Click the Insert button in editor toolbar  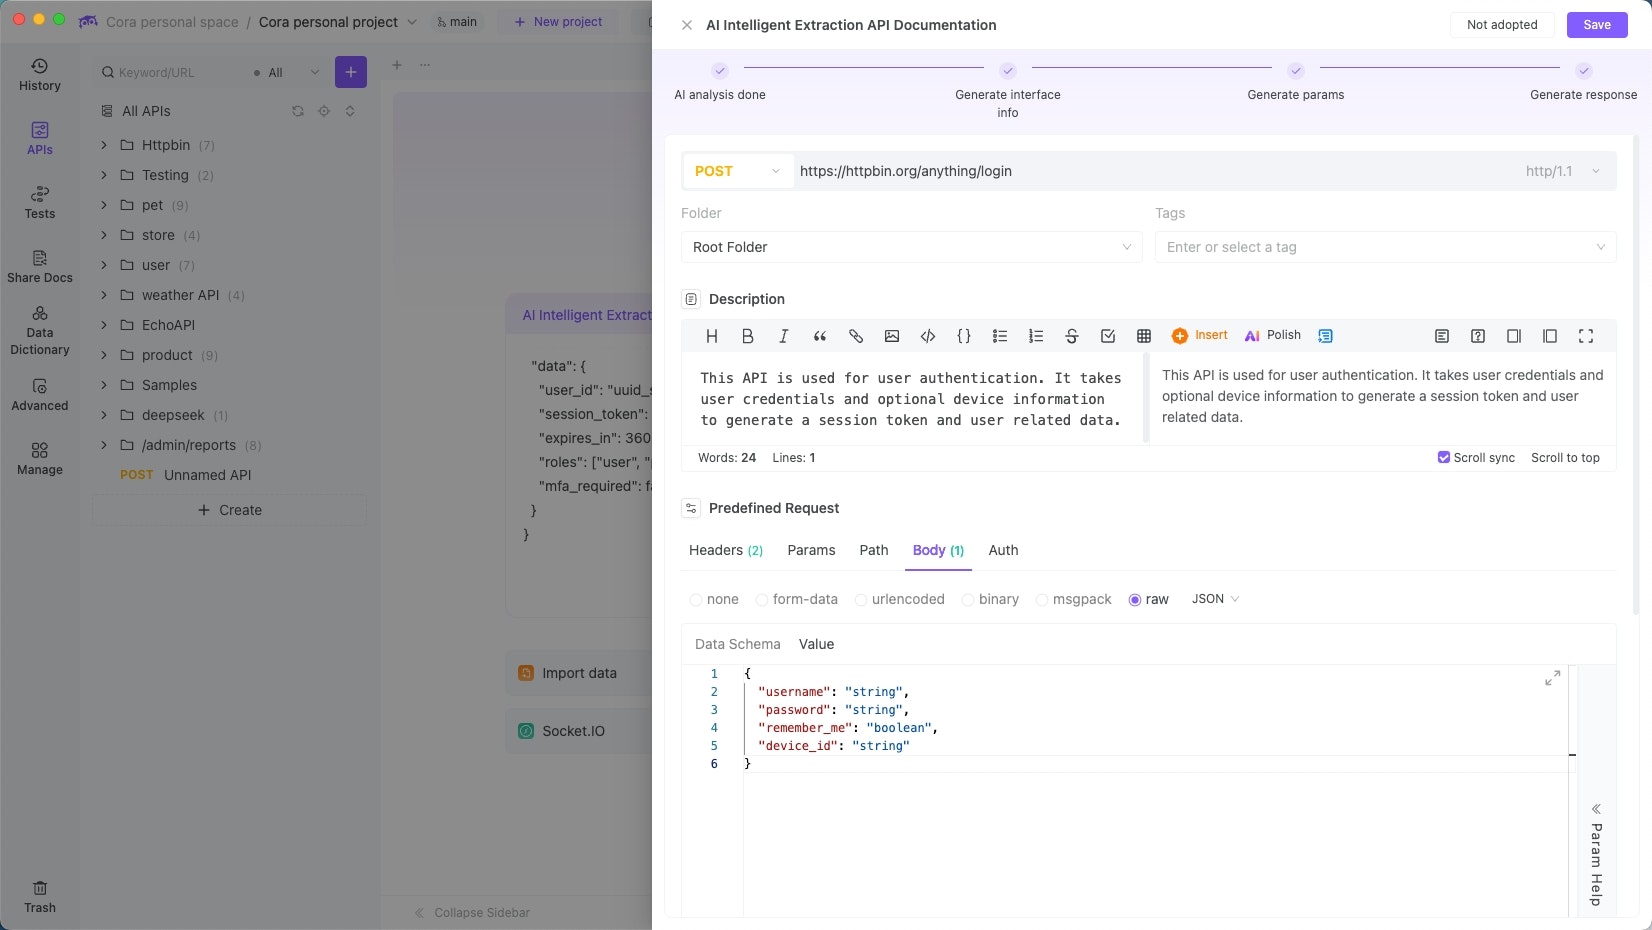point(1200,336)
